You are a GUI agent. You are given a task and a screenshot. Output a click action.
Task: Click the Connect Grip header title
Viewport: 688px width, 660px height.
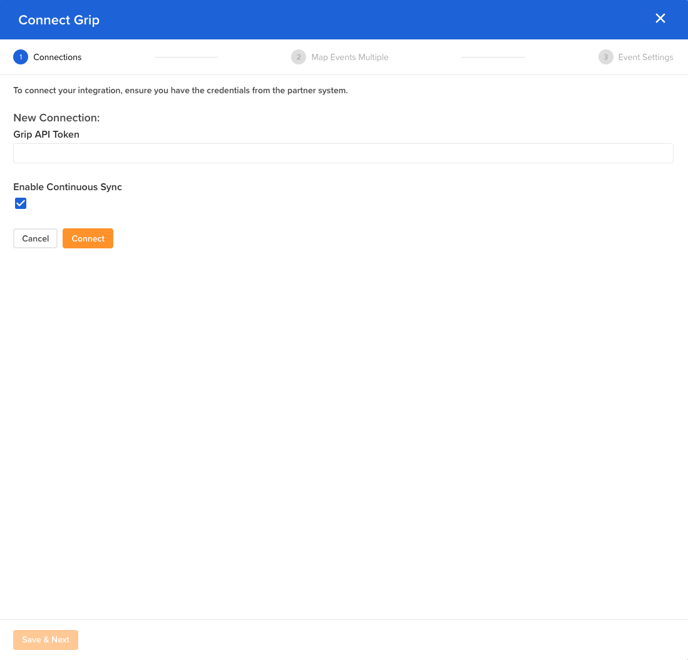click(59, 20)
